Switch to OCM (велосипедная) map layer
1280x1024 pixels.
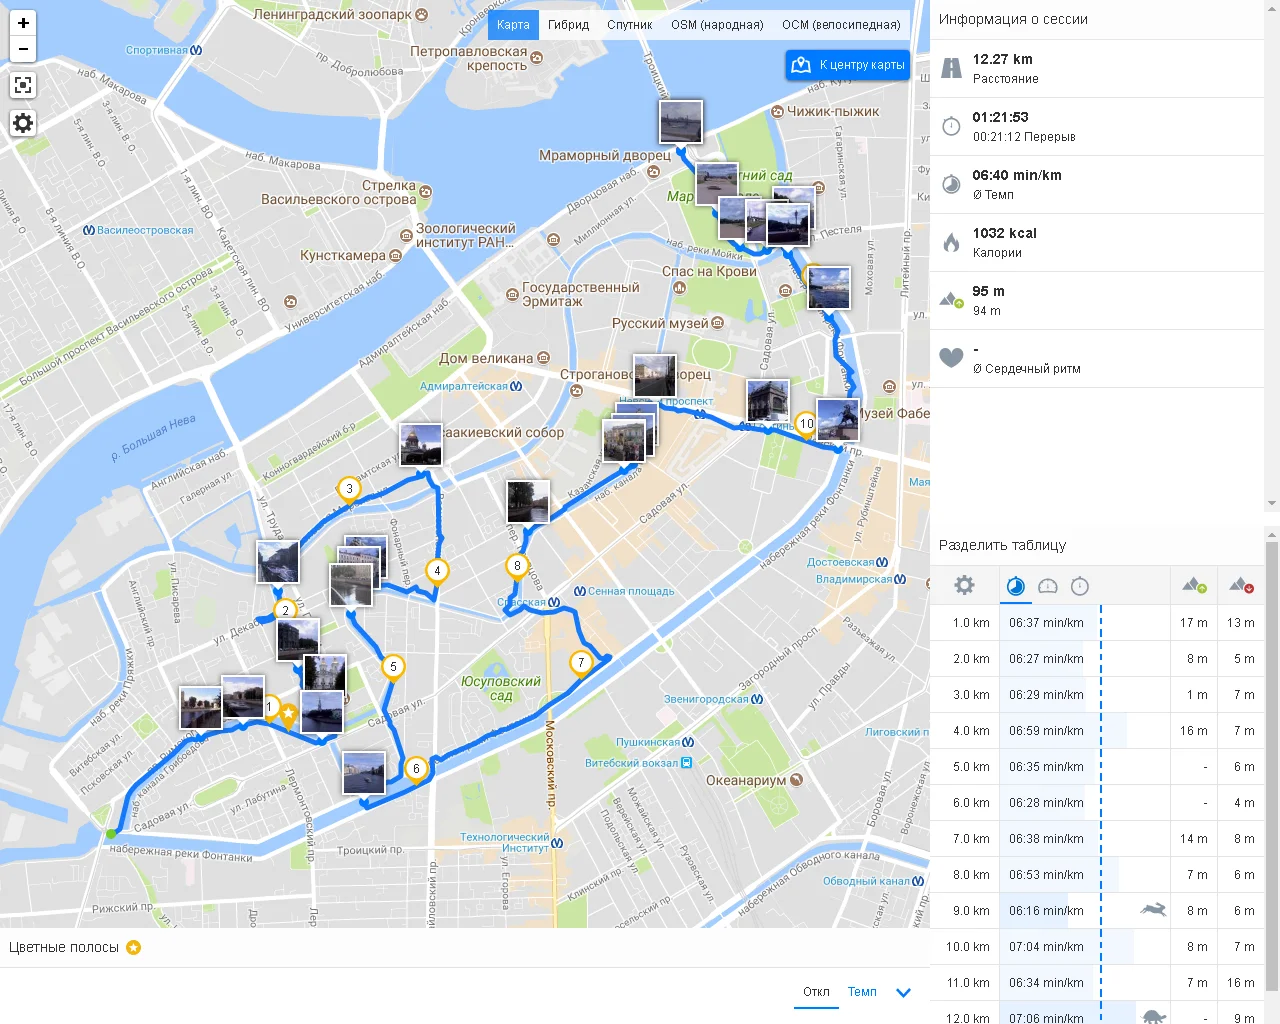coord(841,25)
